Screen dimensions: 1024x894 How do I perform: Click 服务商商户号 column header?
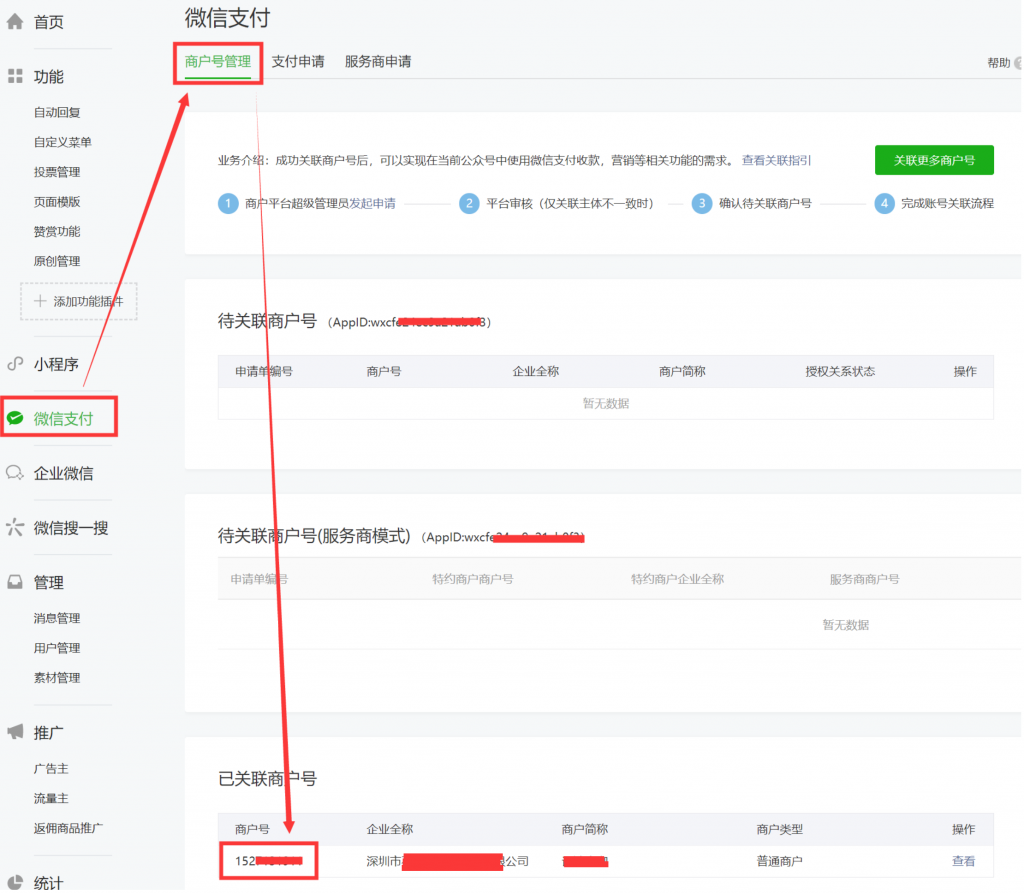pyautogui.click(x=864, y=579)
